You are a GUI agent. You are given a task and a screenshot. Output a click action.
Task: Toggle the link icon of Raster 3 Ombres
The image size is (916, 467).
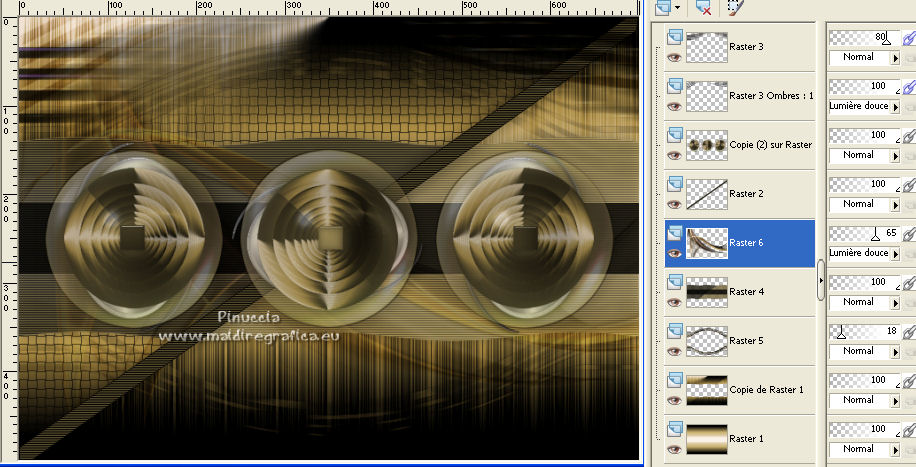coord(909,88)
